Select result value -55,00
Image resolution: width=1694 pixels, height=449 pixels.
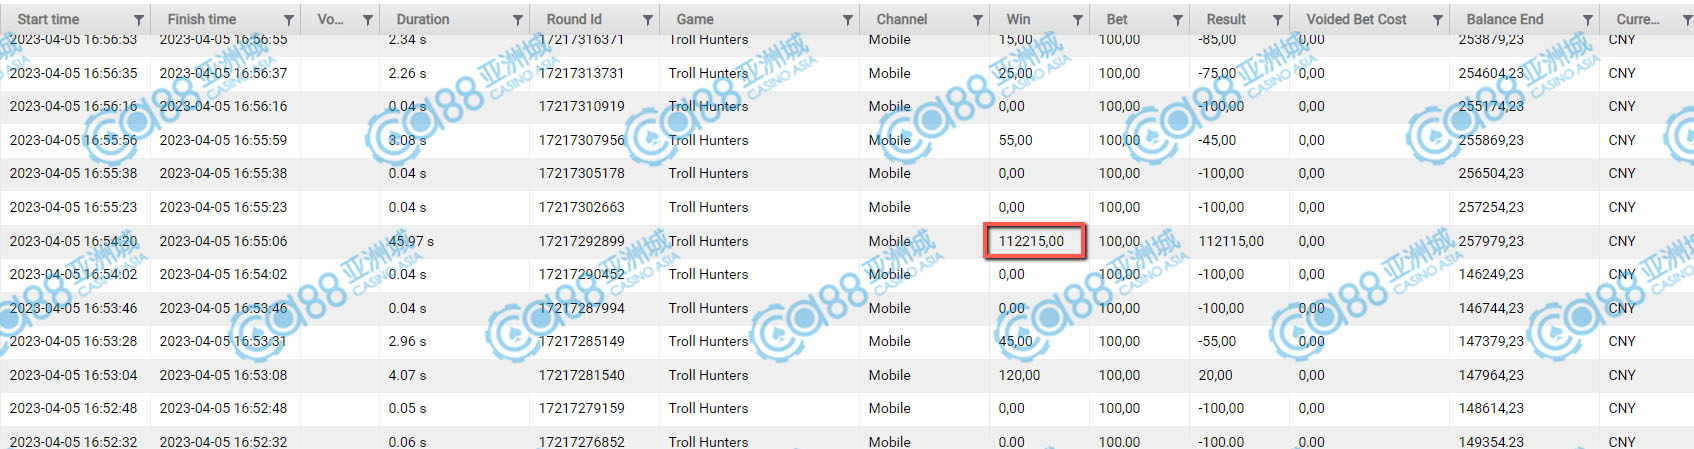[1217, 341]
